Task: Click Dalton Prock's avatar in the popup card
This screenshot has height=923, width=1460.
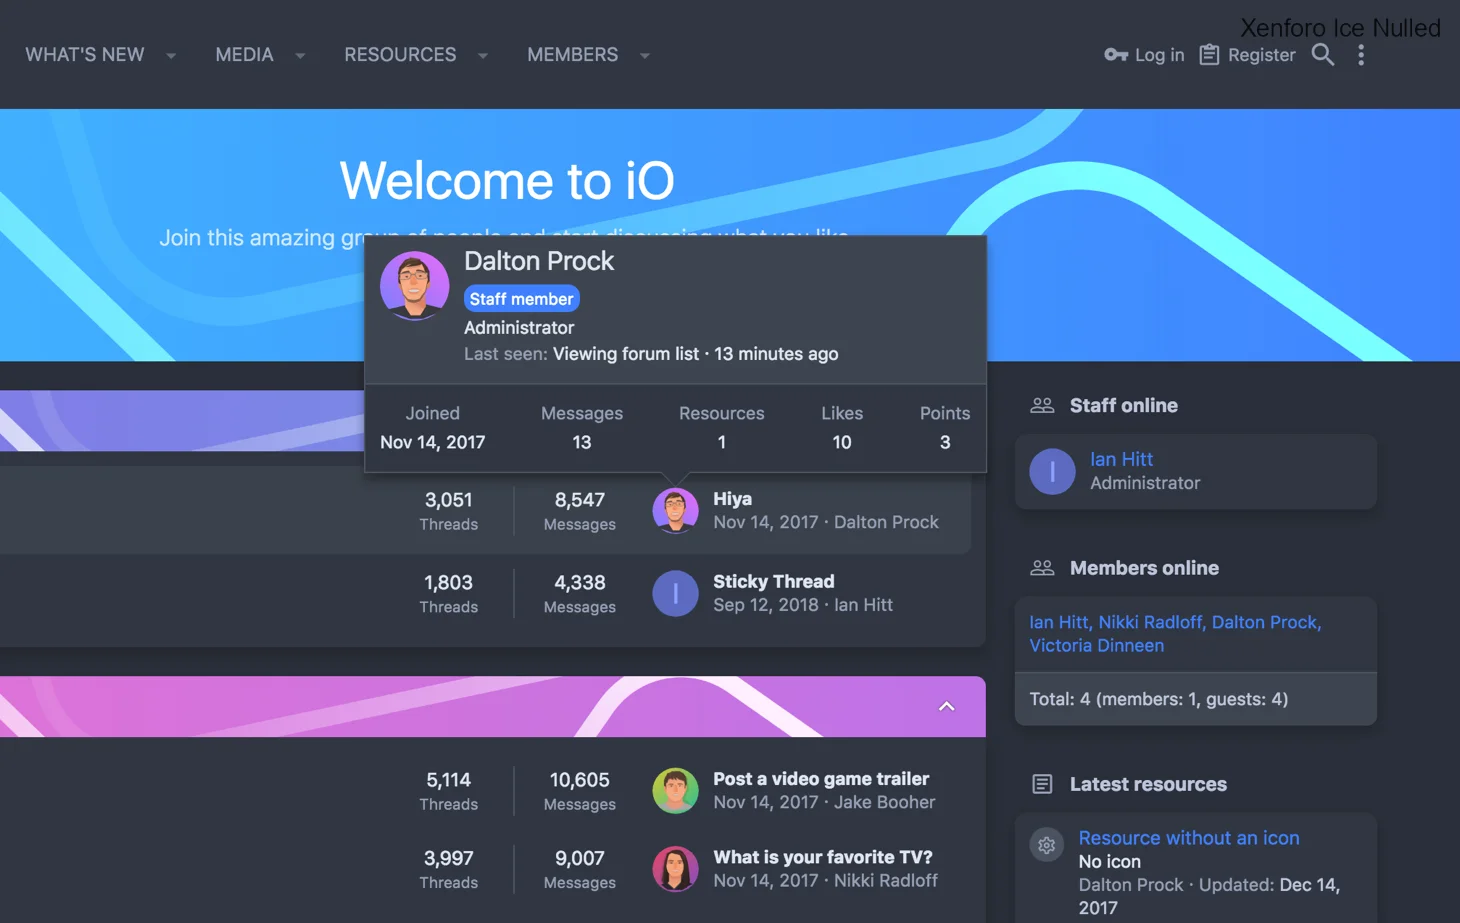Action: [414, 286]
